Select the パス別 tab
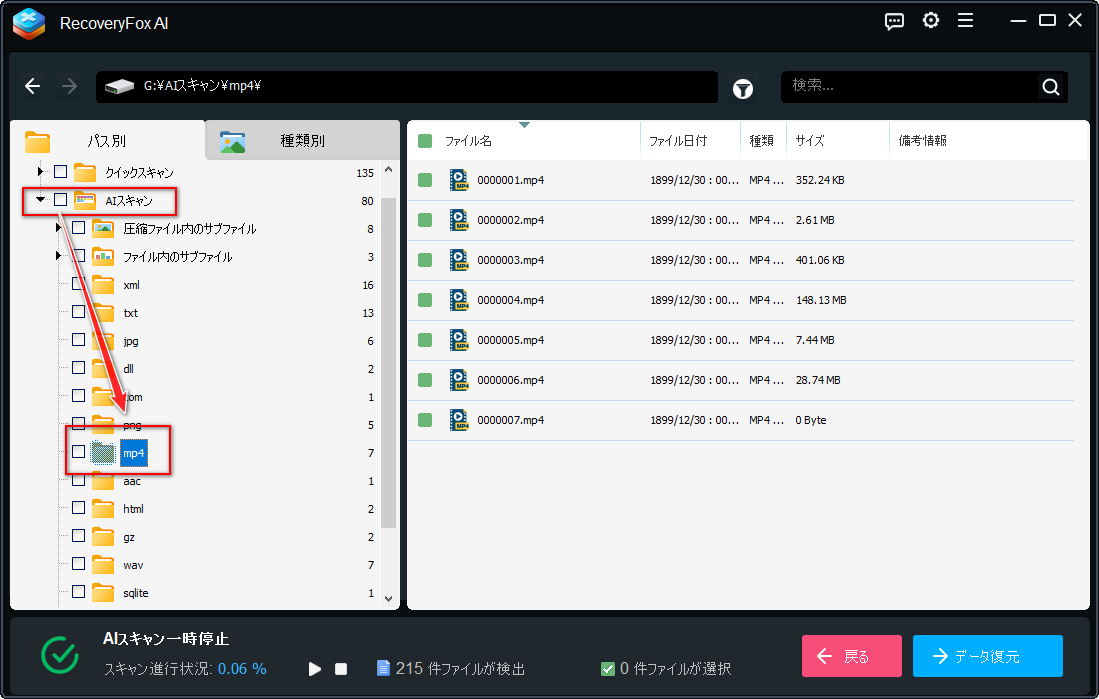This screenshot has width=1099, height=699. (107, 140)
